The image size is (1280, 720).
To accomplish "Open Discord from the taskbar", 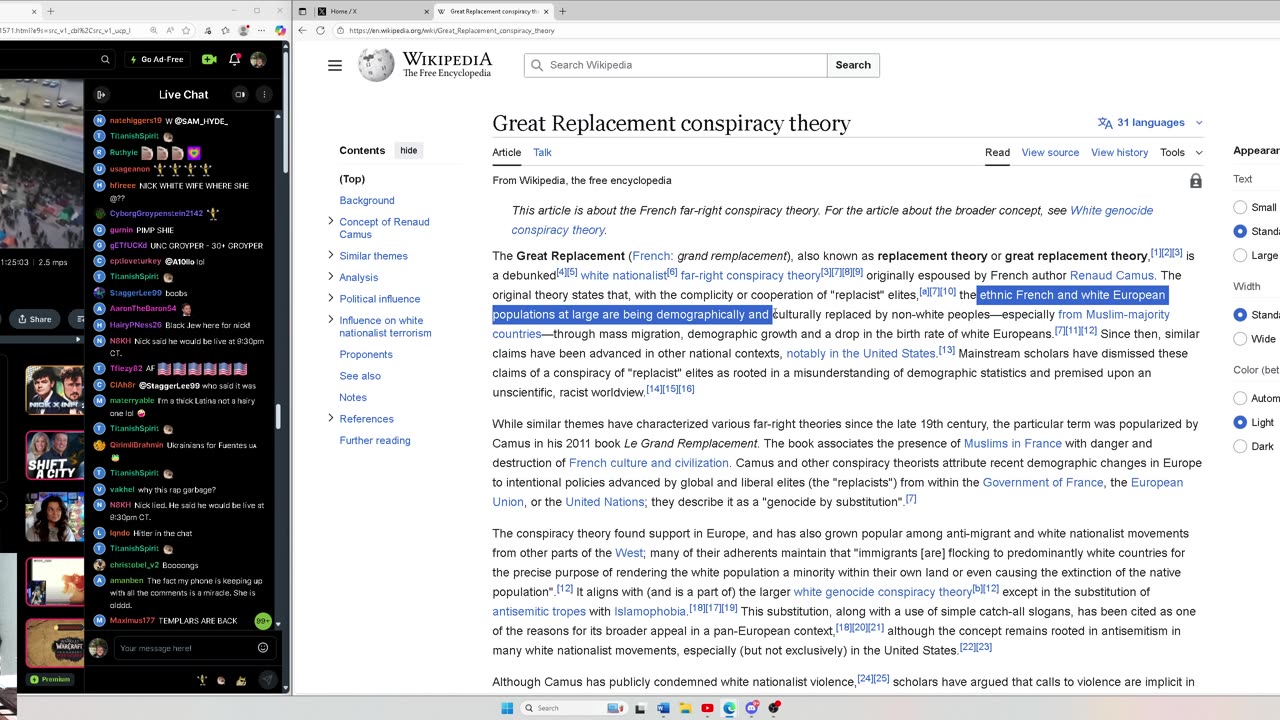I will coord(752,708).
